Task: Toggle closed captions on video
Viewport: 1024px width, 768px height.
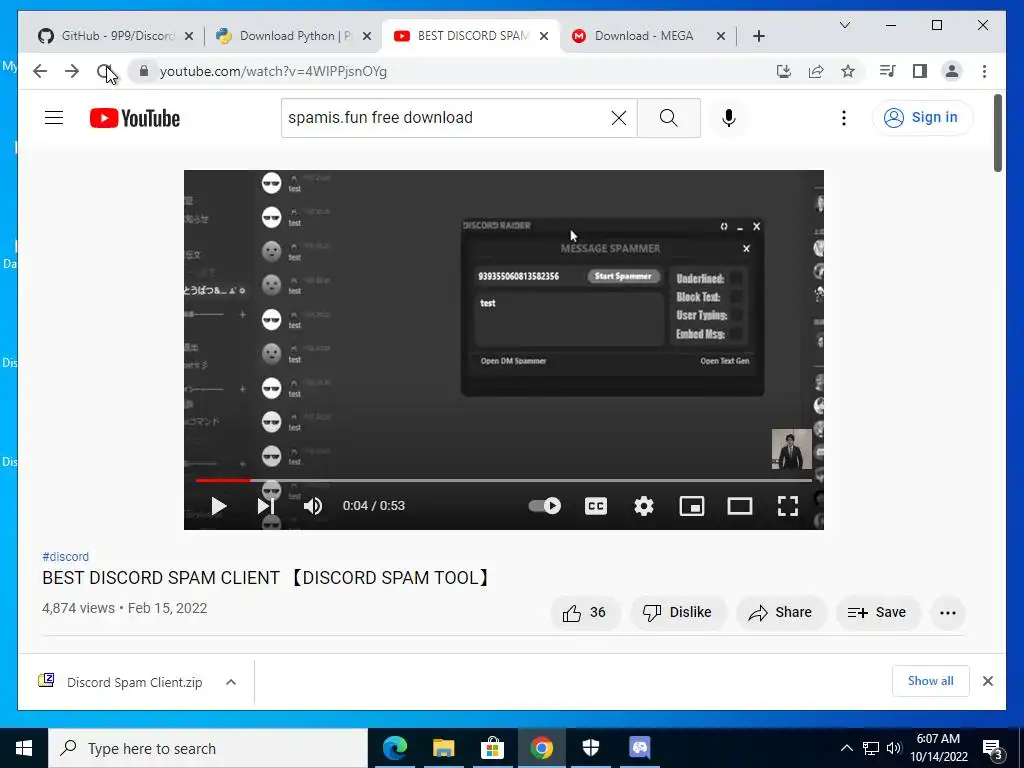Action: click(x=596, y=506)
